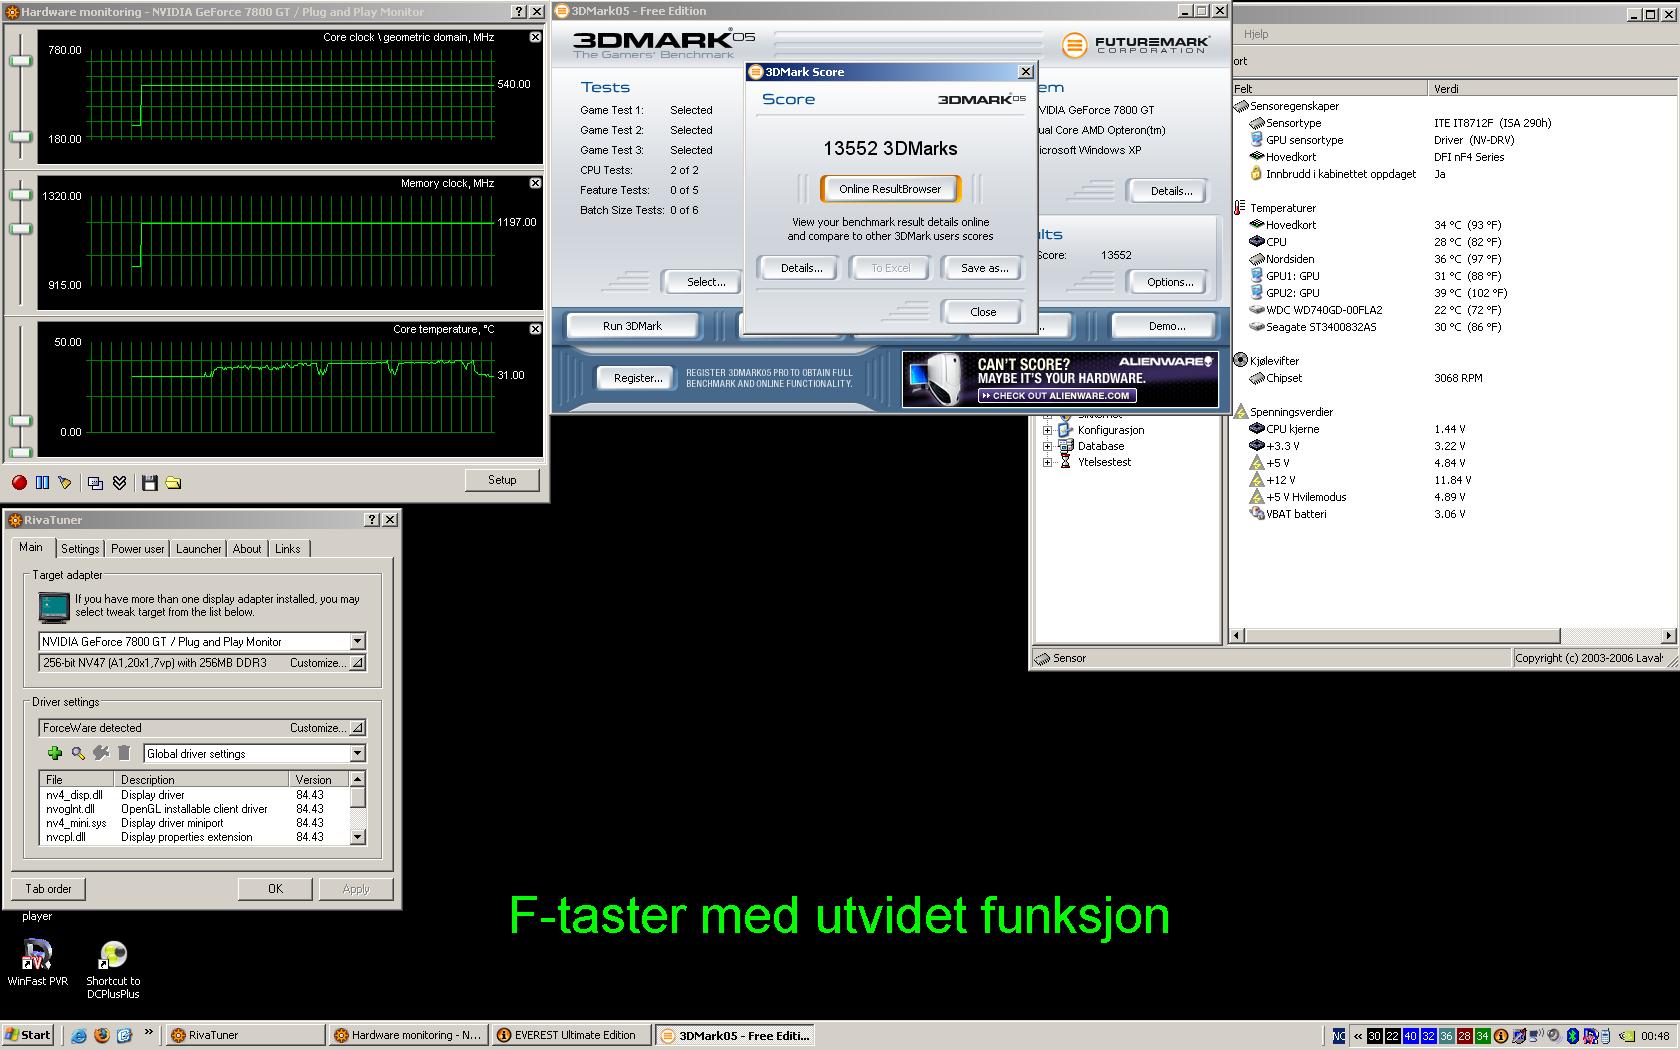Click Tab order button in RivaTuner
The image size is (1680, 1050).
tap(49, 889)
